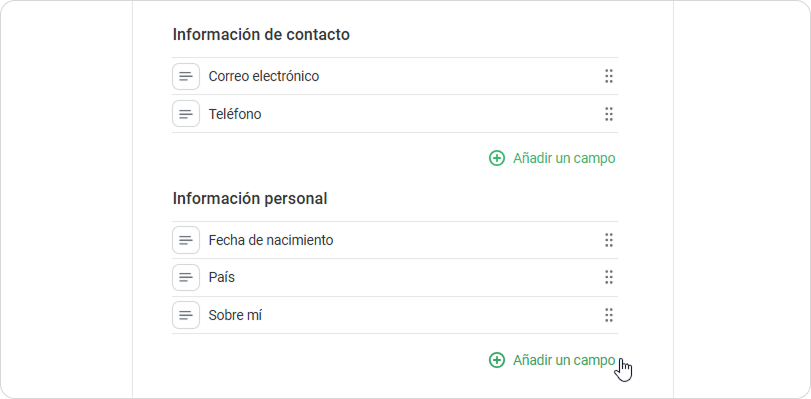This screenshot has width=811, height=399.
Task: Add a field to Información de contacto
Action: click(552, 158)
